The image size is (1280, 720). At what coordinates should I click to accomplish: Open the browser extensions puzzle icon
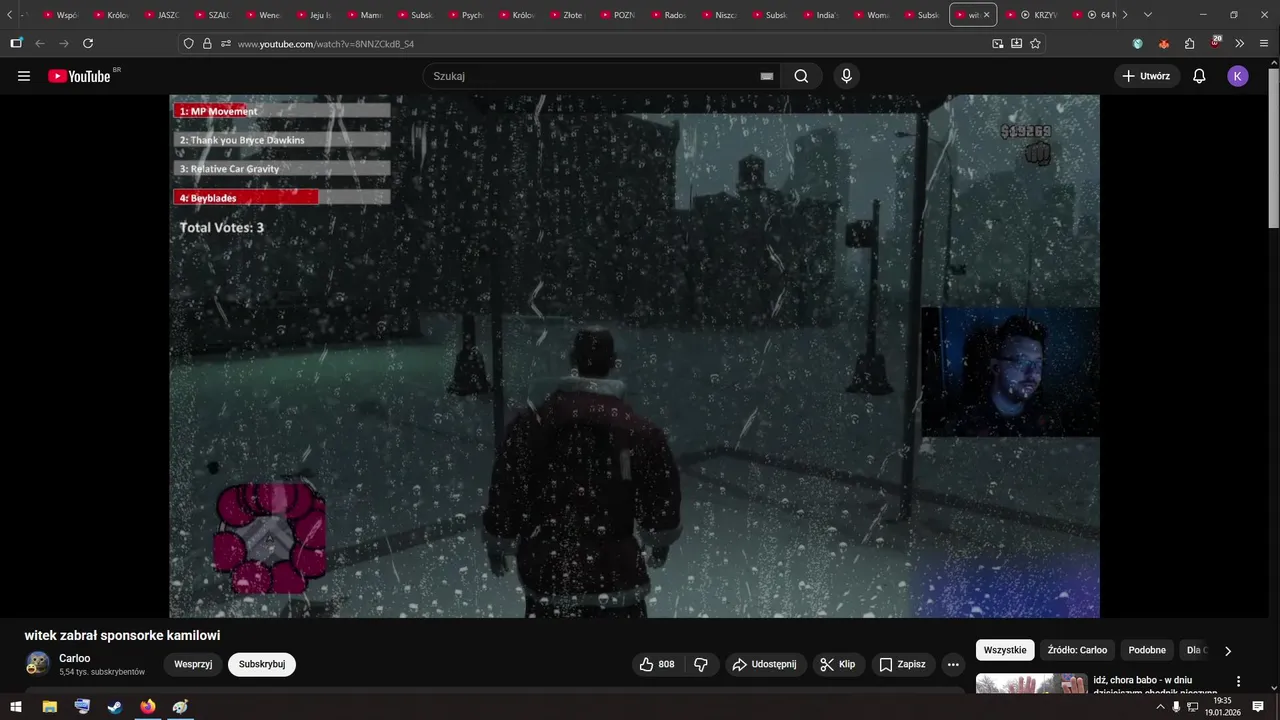(x=1189, y=44)
